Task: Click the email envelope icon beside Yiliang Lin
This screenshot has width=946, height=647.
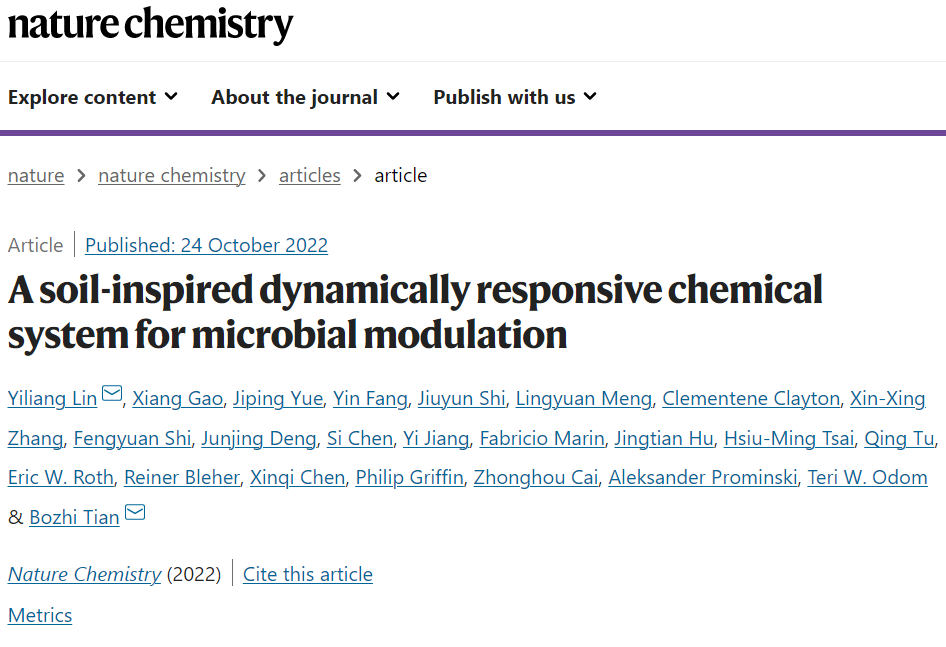Action: point(111,395)
